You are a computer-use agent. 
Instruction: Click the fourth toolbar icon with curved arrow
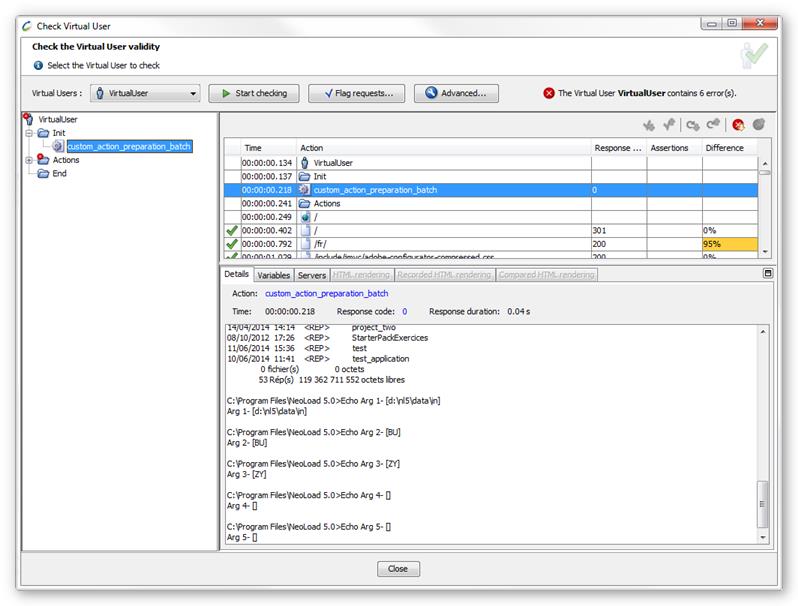tap(712, 125)
